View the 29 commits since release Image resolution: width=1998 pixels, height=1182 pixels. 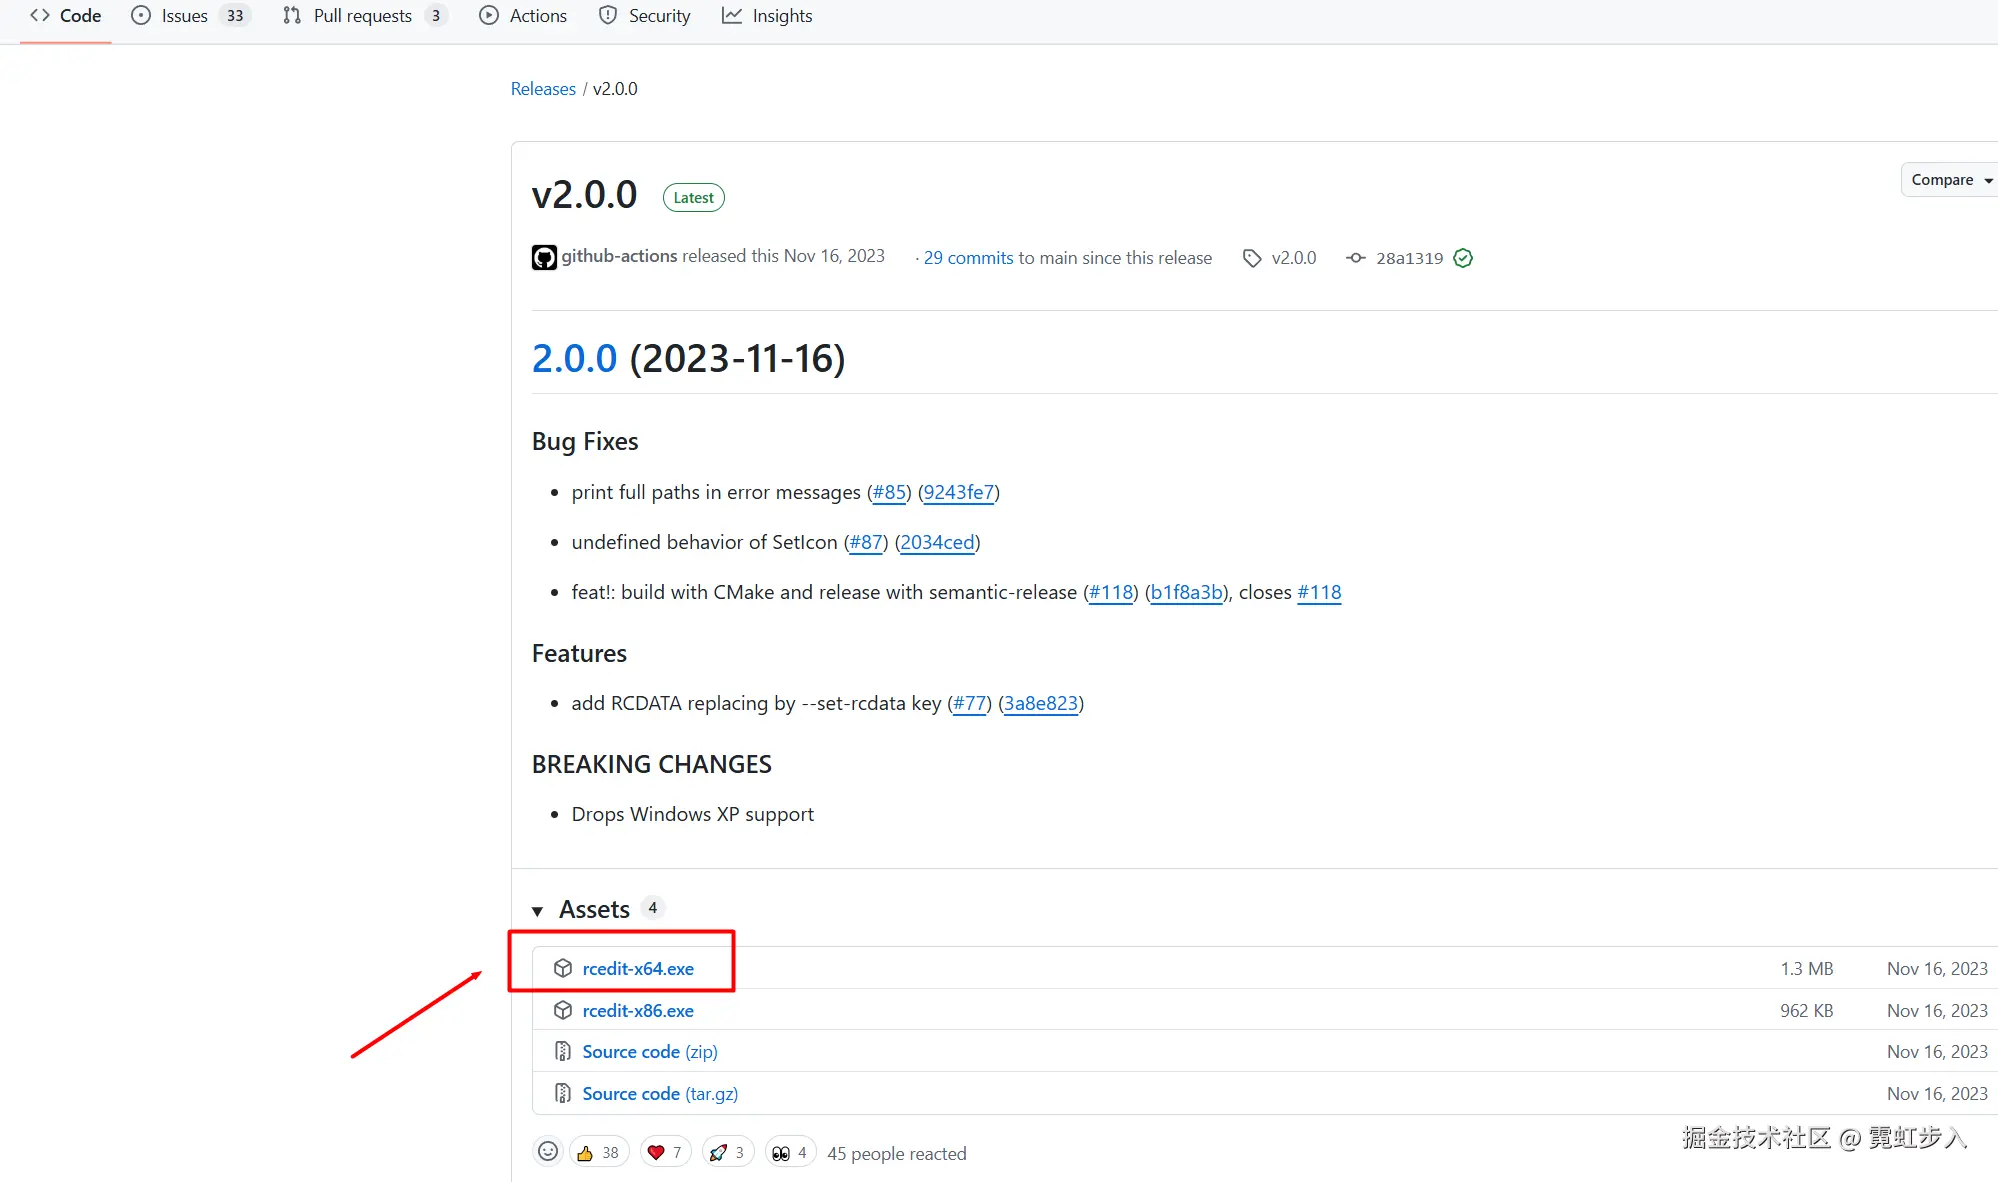[968, 258]
